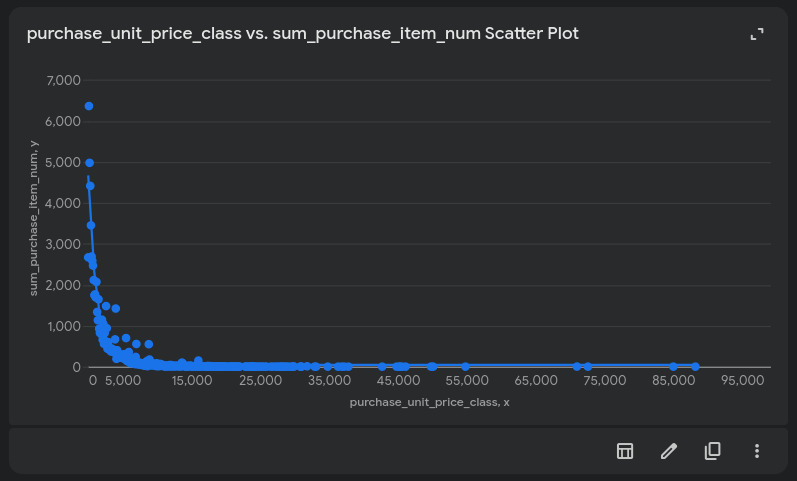Click the 65,000 x-axis tick label
This screenshot has height=481, width=797.
(535, 381)
